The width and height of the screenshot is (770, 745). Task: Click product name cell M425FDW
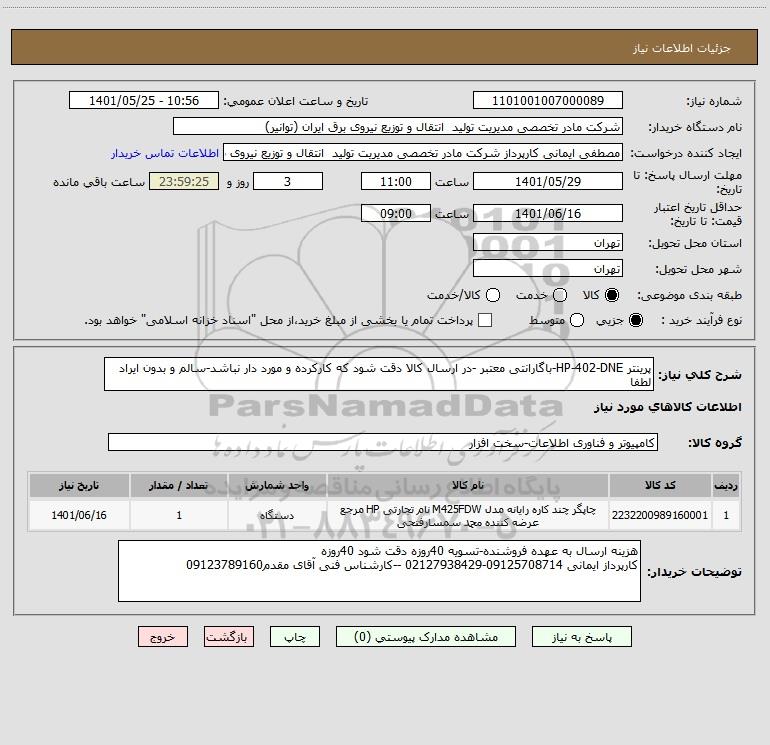(x=468, y=515)
